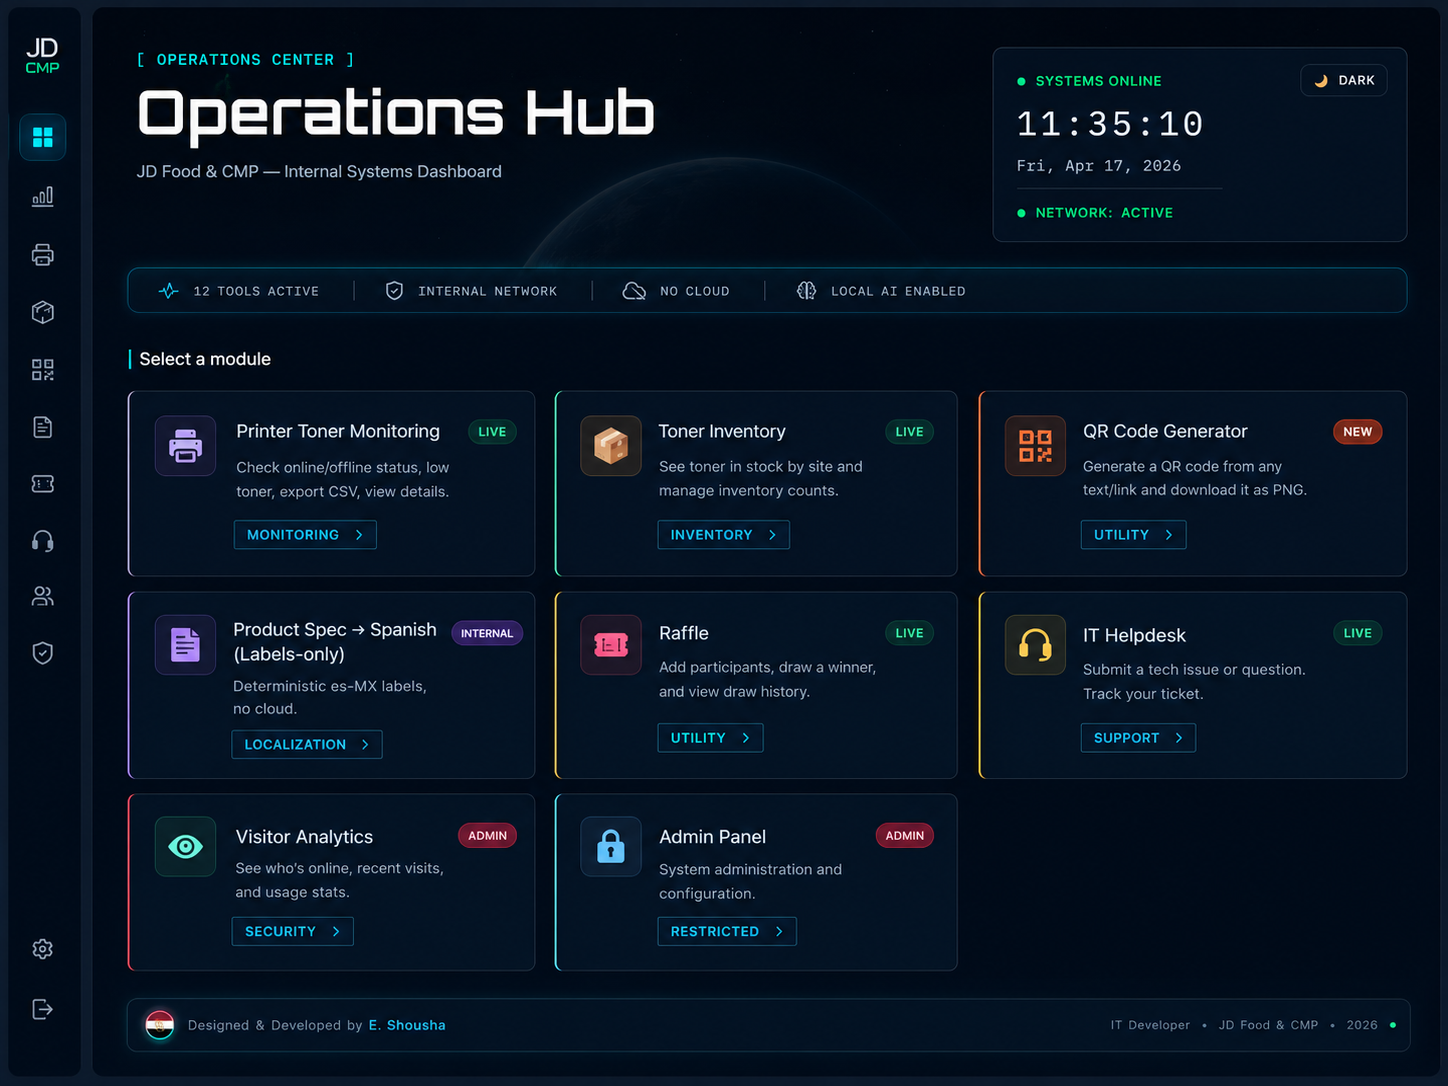The width and height of the screenshot is (1448, 1086).
Task: Click the 11:35:10 clock display
Action: click(x=1110, y=125)
